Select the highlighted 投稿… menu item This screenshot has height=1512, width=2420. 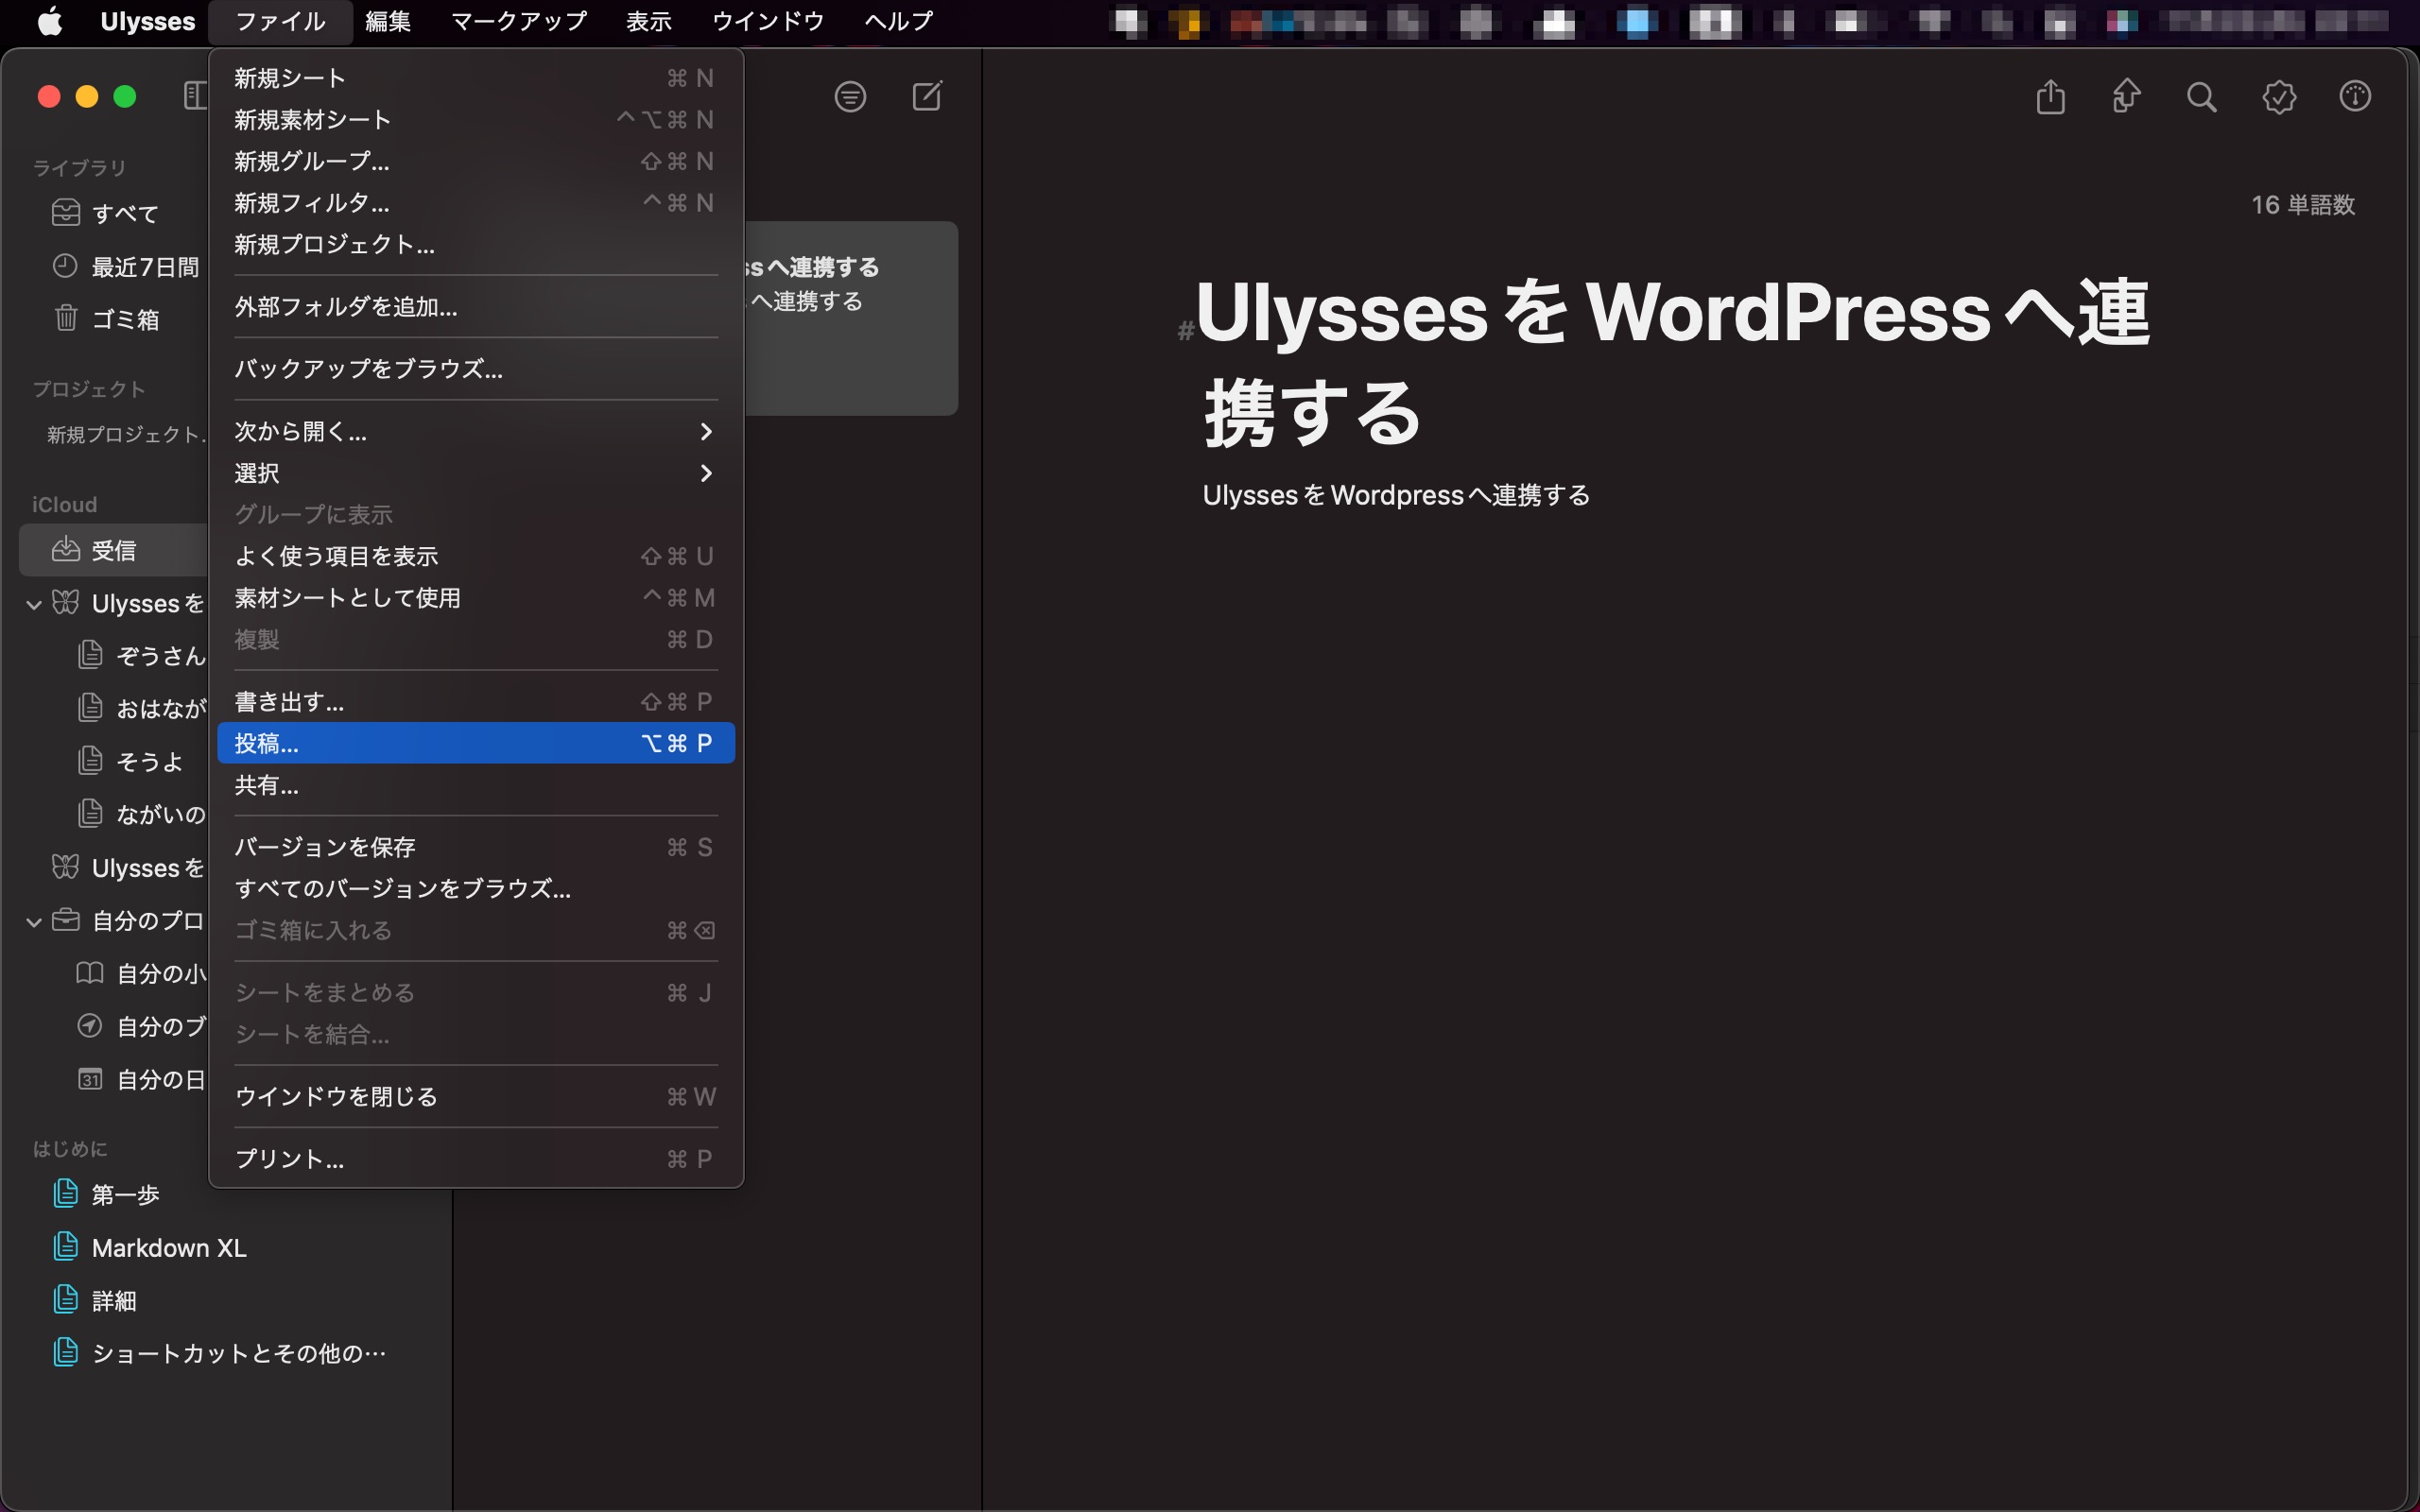click(476, 743)
